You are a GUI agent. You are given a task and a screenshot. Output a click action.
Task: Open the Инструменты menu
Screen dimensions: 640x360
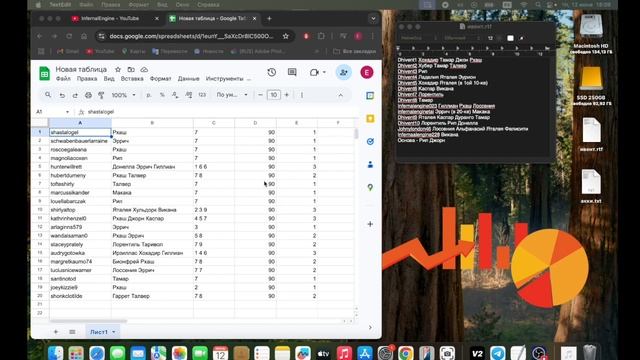224,78
